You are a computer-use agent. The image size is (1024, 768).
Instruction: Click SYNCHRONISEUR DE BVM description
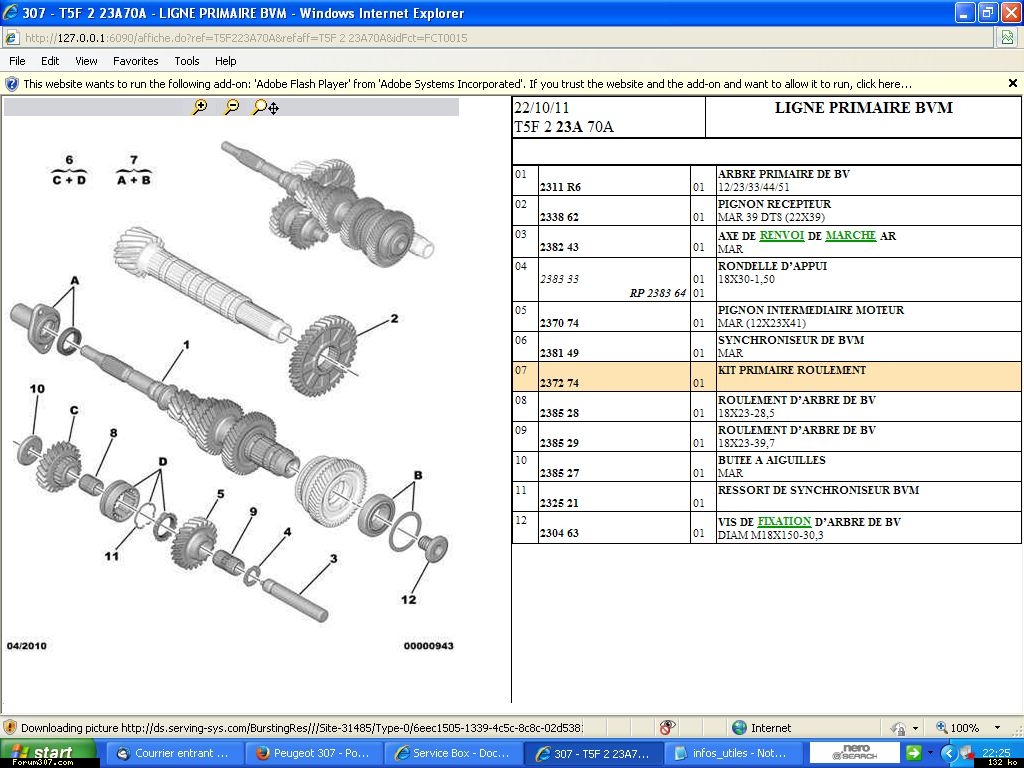click(791, 340)
